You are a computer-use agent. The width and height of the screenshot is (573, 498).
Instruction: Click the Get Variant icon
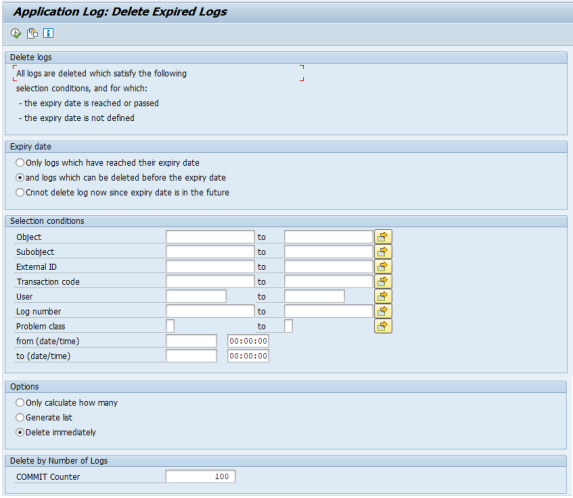tap(32, 33)
